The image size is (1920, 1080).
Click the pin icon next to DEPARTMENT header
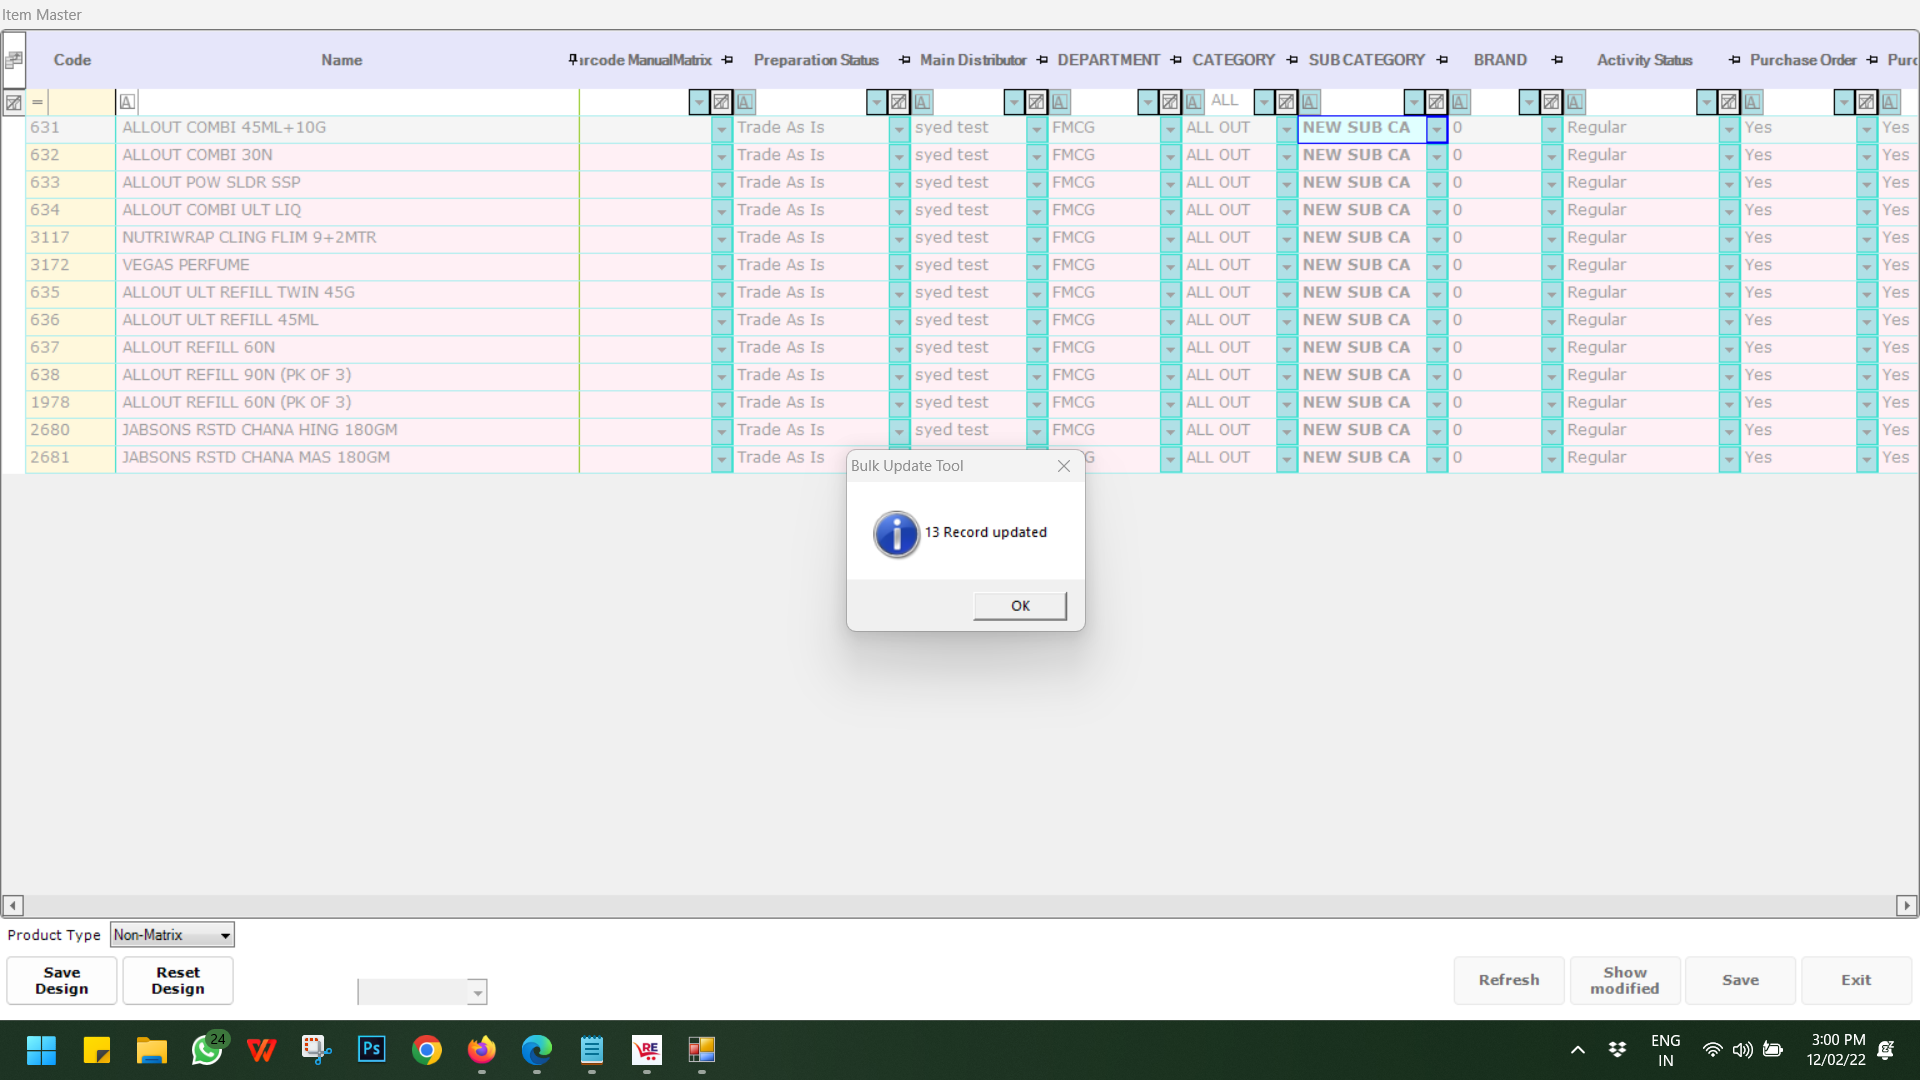[1176, 60]
